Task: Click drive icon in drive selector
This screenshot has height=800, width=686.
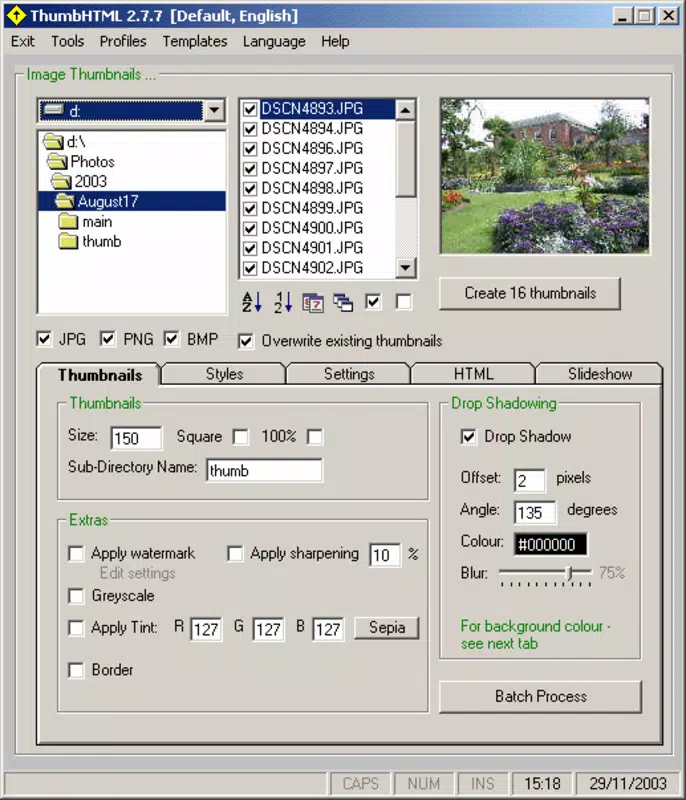Action: click(x=54, y=110)
